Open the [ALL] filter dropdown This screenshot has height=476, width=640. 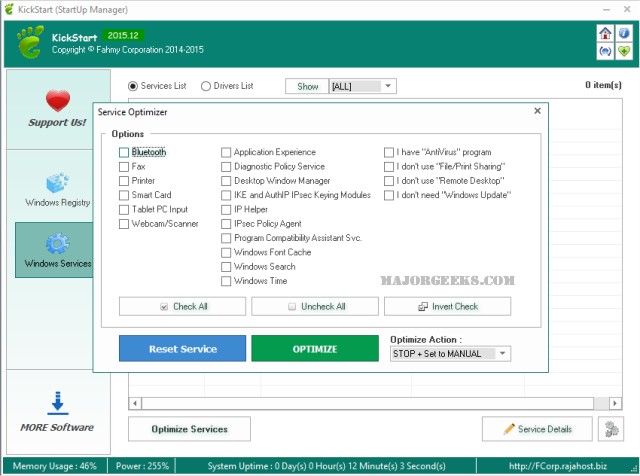[362, 86]
